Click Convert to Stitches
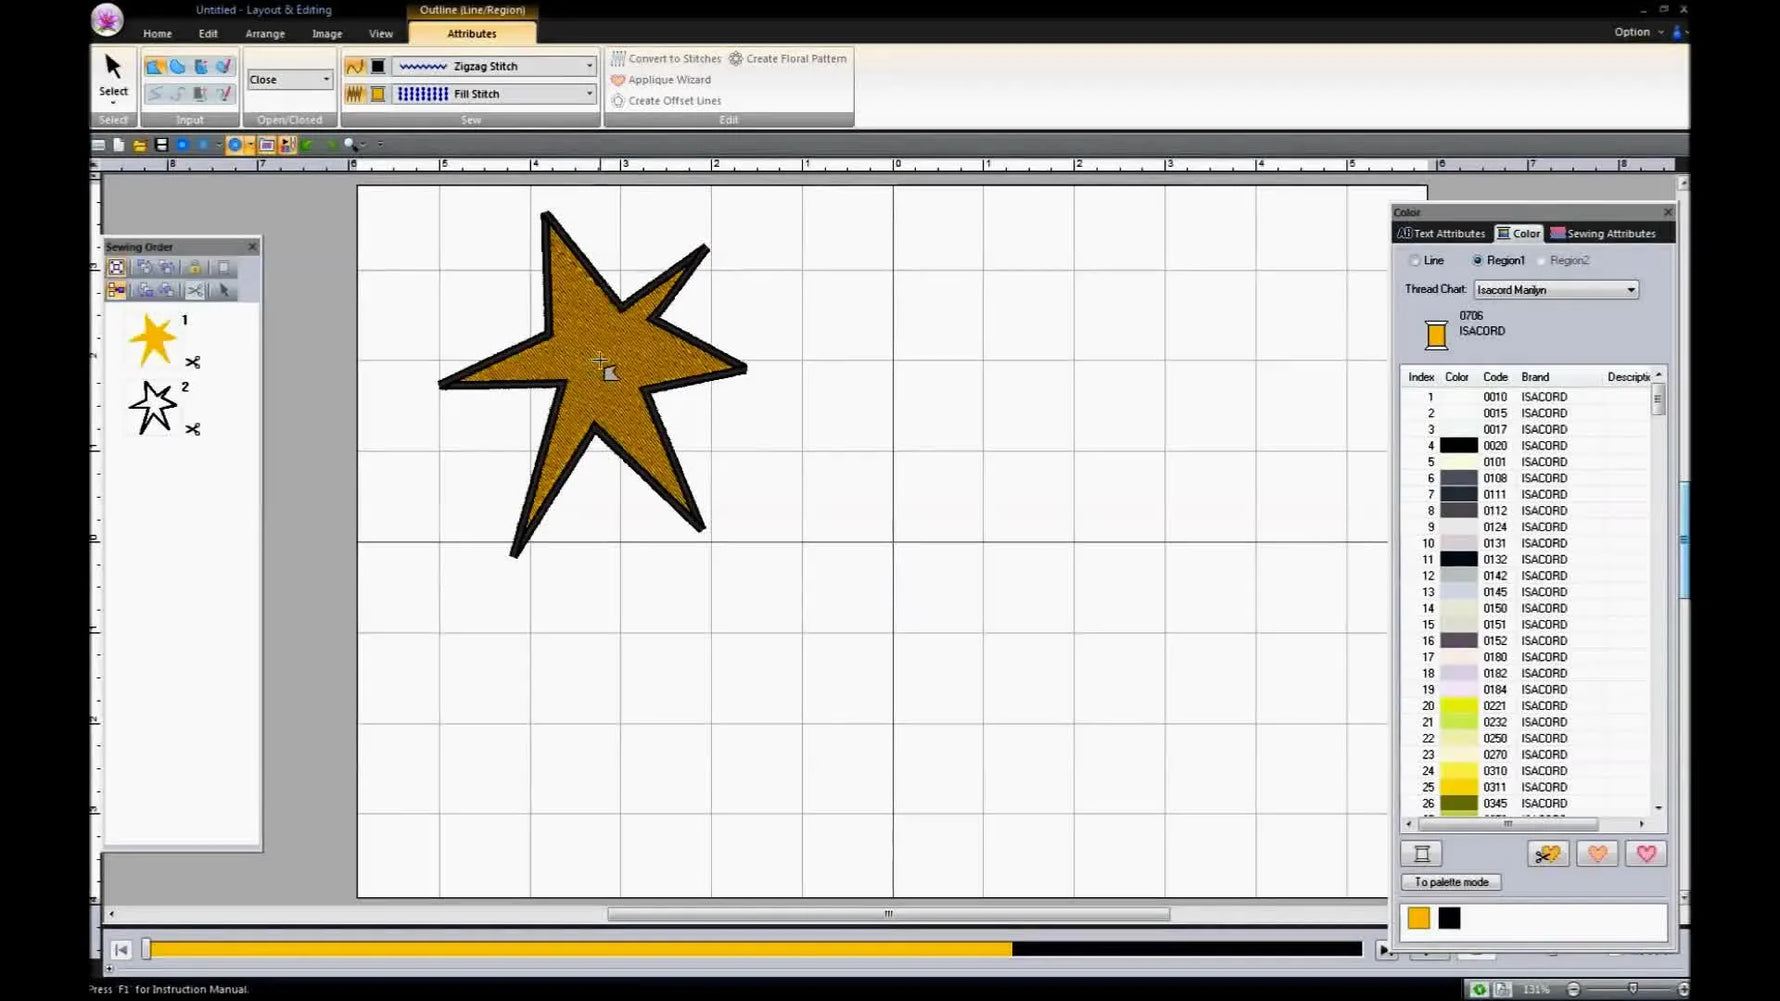Image resolution: width=1780 pixels, height=1001 pixels. (x=666, y=59)
